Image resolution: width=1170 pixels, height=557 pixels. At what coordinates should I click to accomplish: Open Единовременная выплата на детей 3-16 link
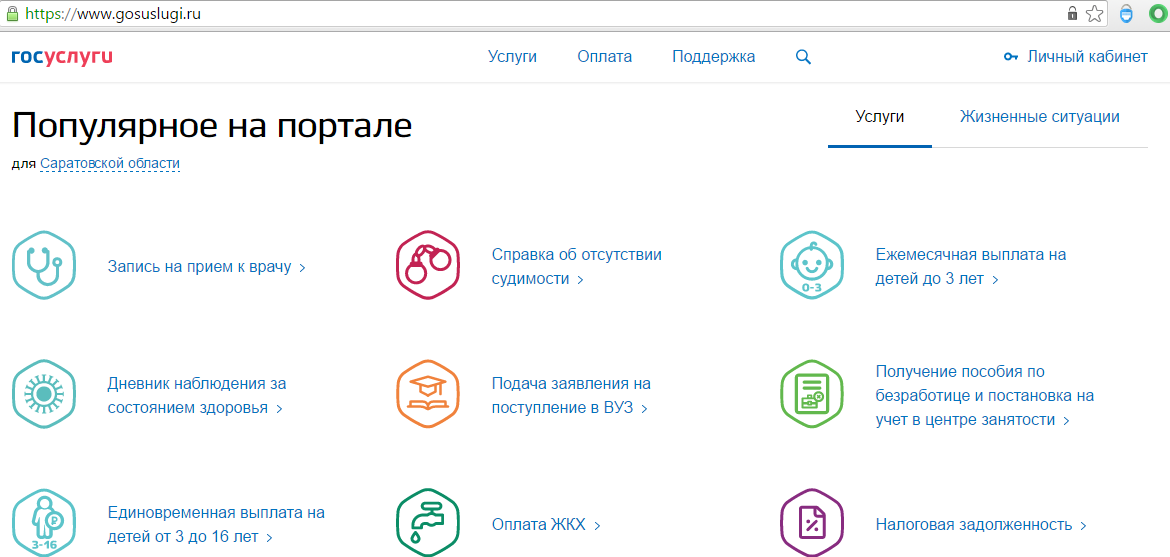[216, 524]
